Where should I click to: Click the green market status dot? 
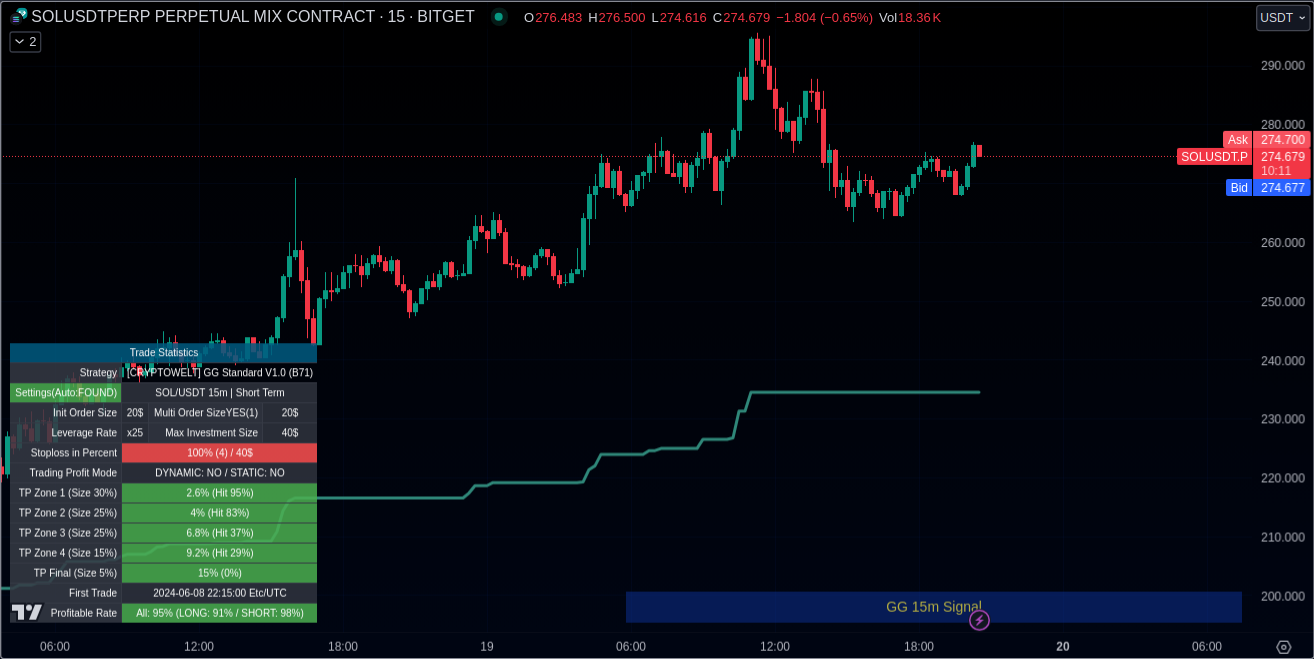point(498,17)
